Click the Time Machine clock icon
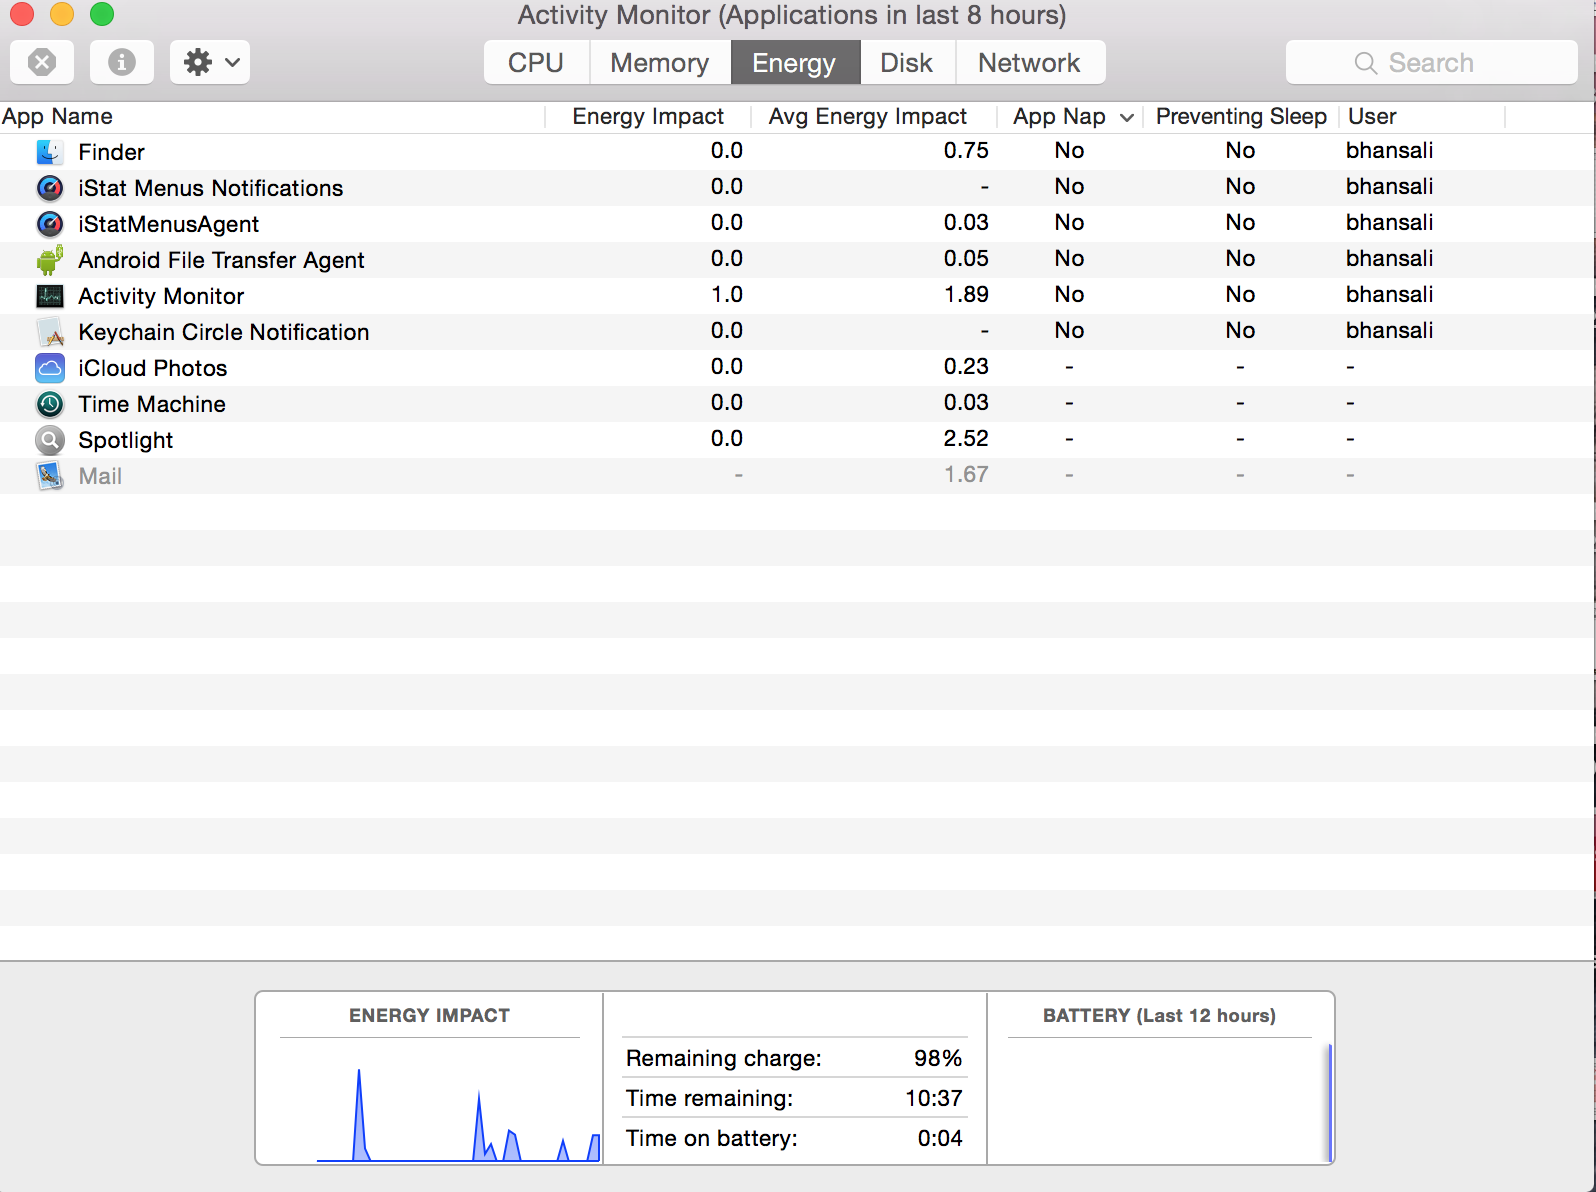 click(50, 404)
